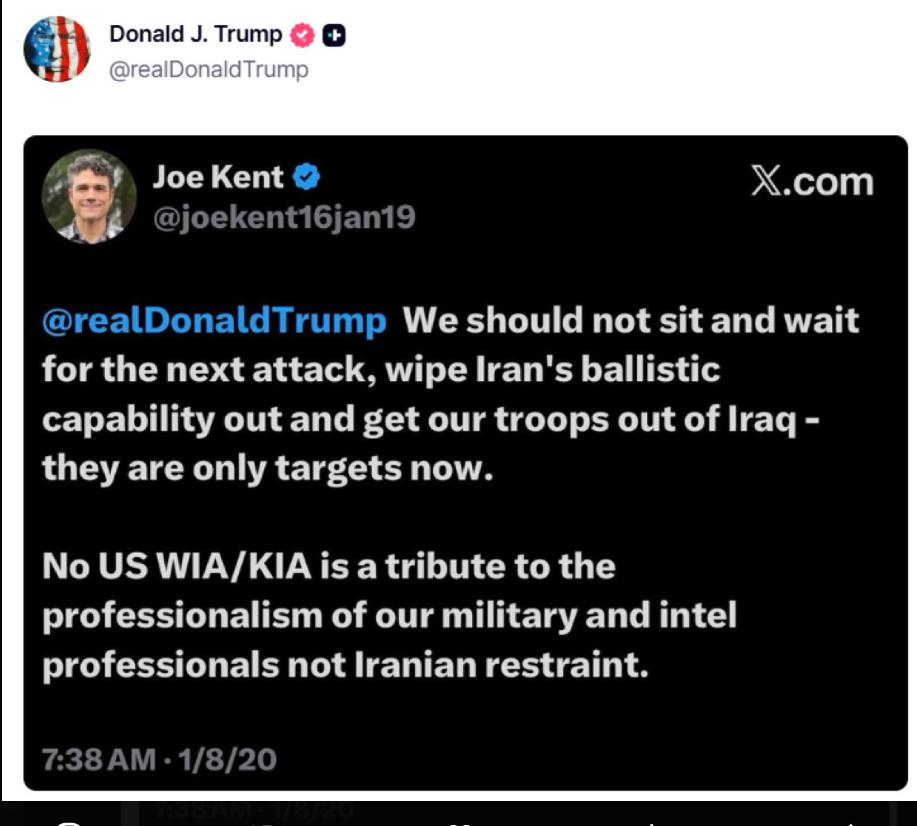Open the Joe Kent display name
This screenshot has width=917, height=826.
click(217, 178)
